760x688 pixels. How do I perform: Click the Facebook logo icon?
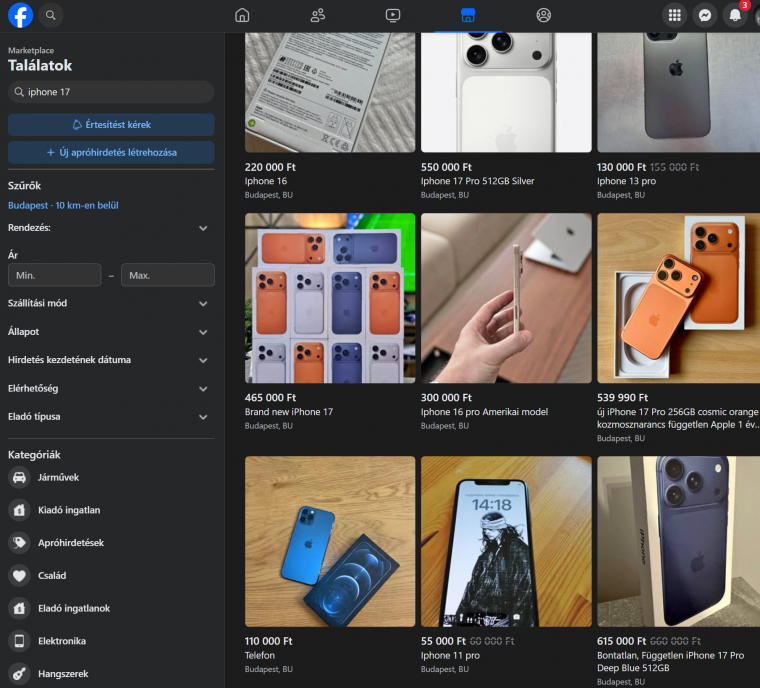pyautogui.click(x=20, y=15)
